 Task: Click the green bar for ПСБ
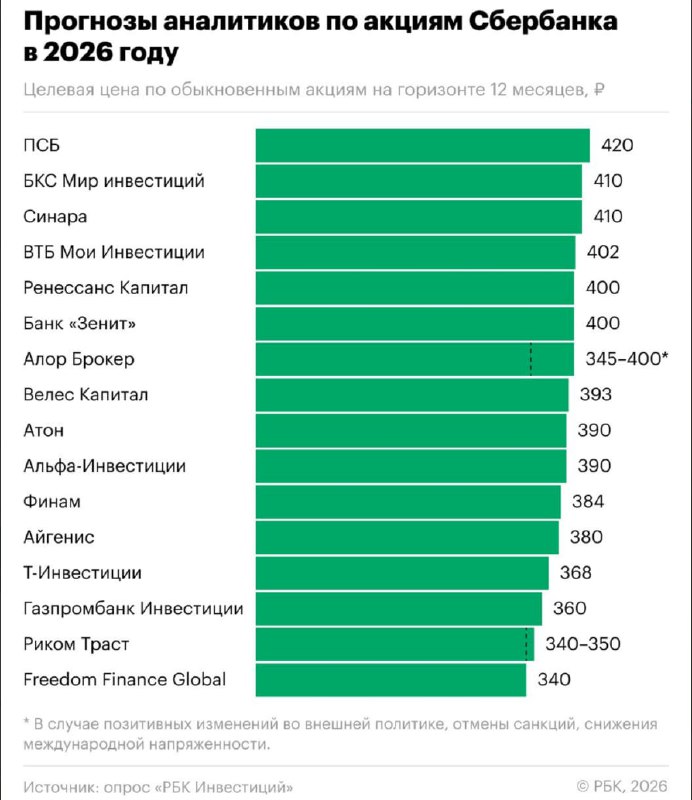[x=422, y=145]
